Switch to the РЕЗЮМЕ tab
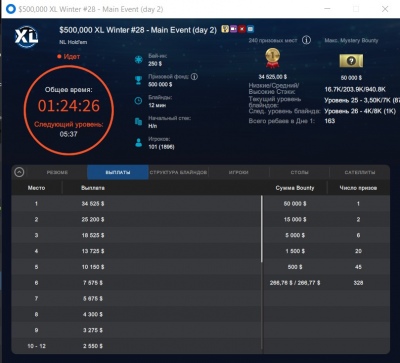 point(57,172)
